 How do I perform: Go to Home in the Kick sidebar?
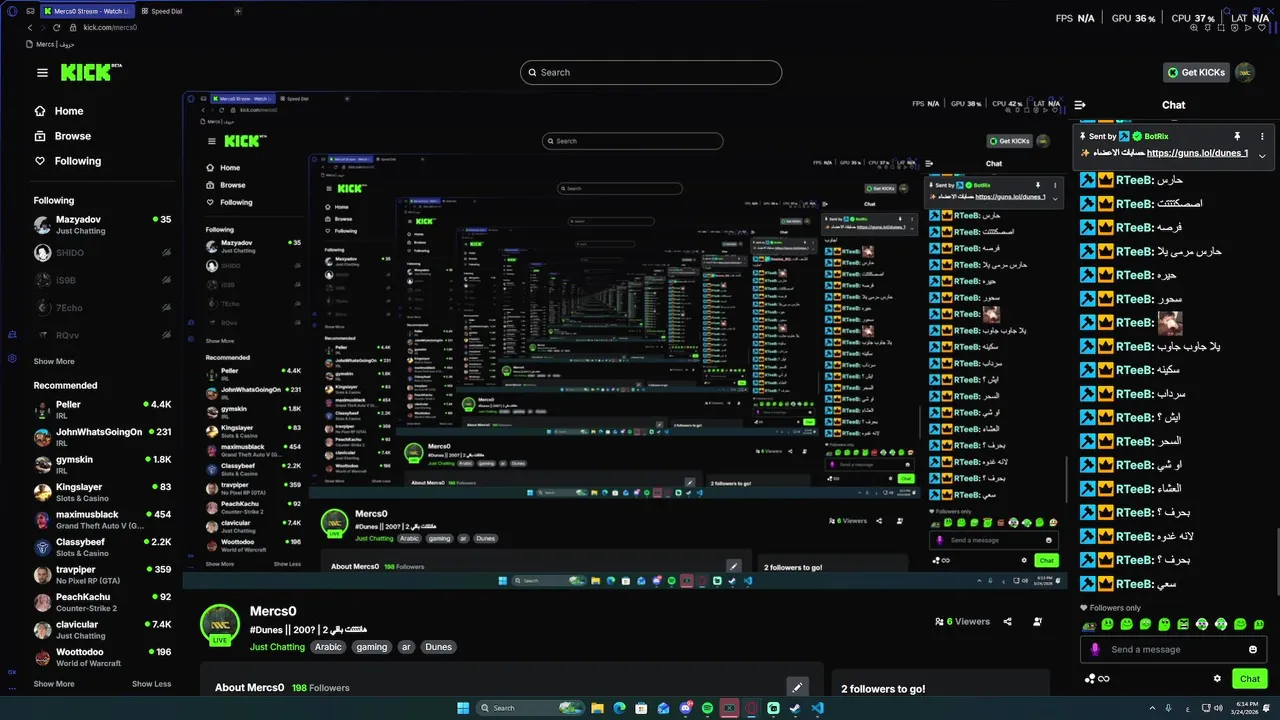60,111
